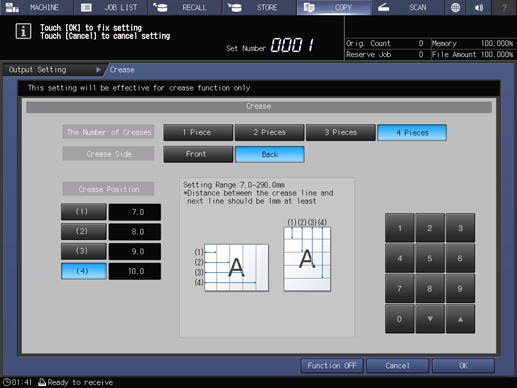Open the MACHINE tab
The width and height of the screenshot is (517, 388).
point(37,7)
